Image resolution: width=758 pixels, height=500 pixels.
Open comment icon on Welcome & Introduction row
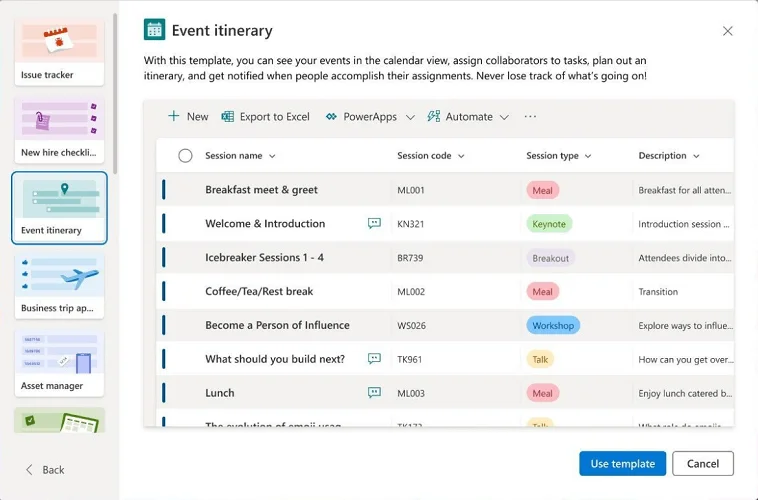[374, 223]
